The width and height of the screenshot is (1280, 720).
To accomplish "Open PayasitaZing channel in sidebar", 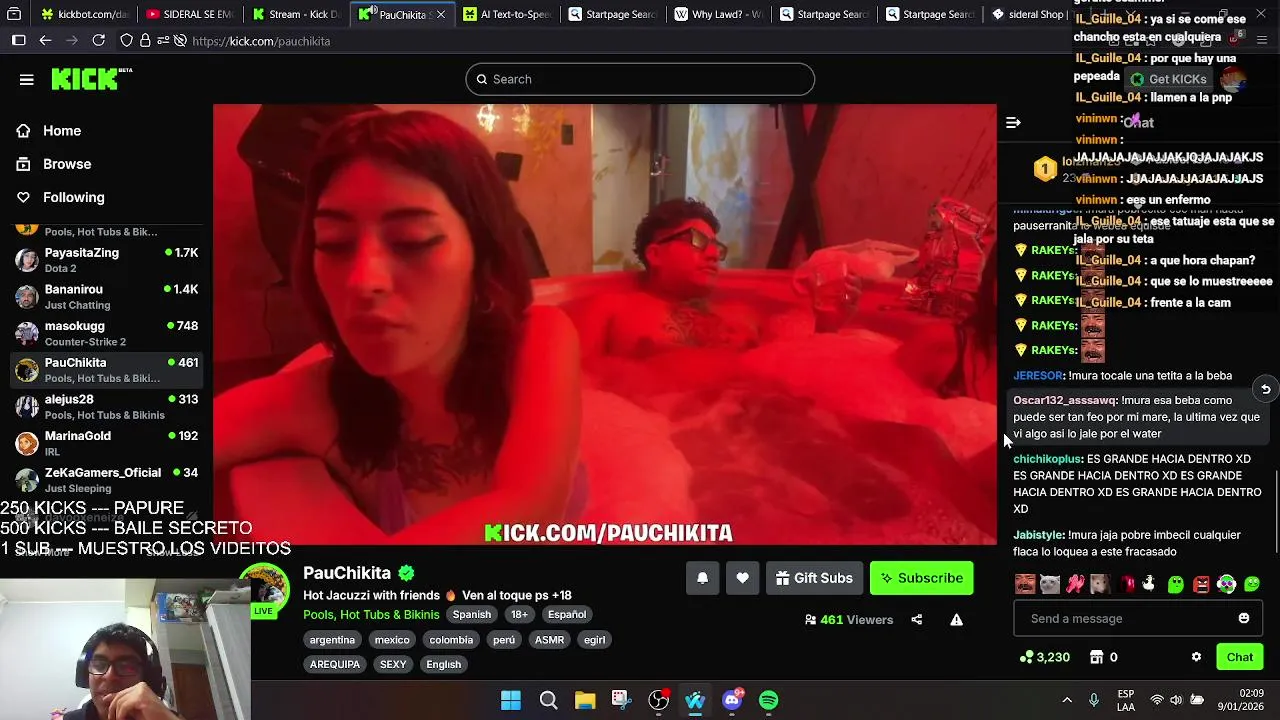I will point(107,260).
